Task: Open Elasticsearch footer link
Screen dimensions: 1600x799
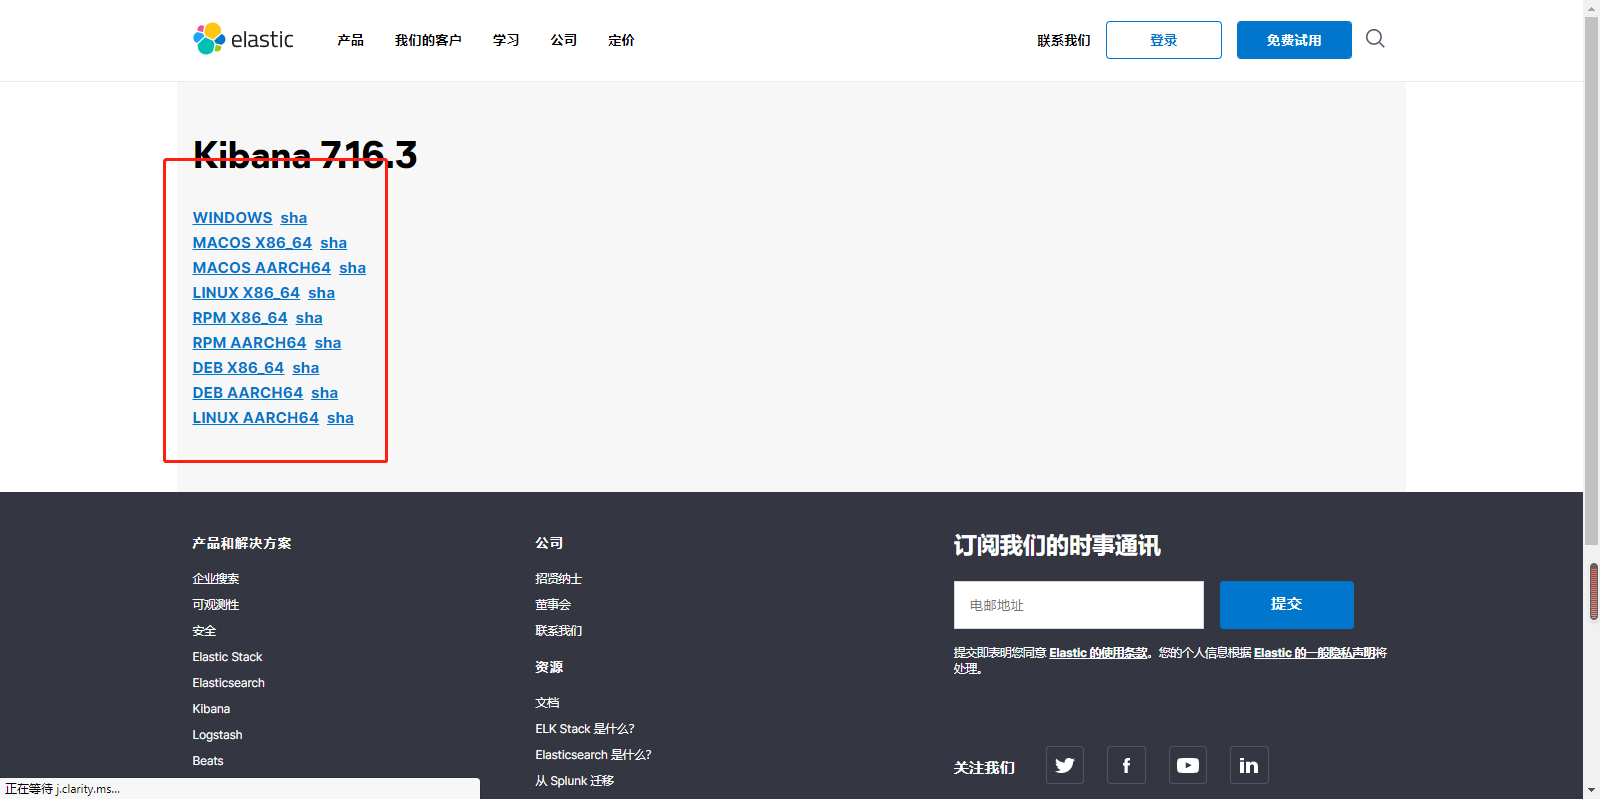Action: 228,683
